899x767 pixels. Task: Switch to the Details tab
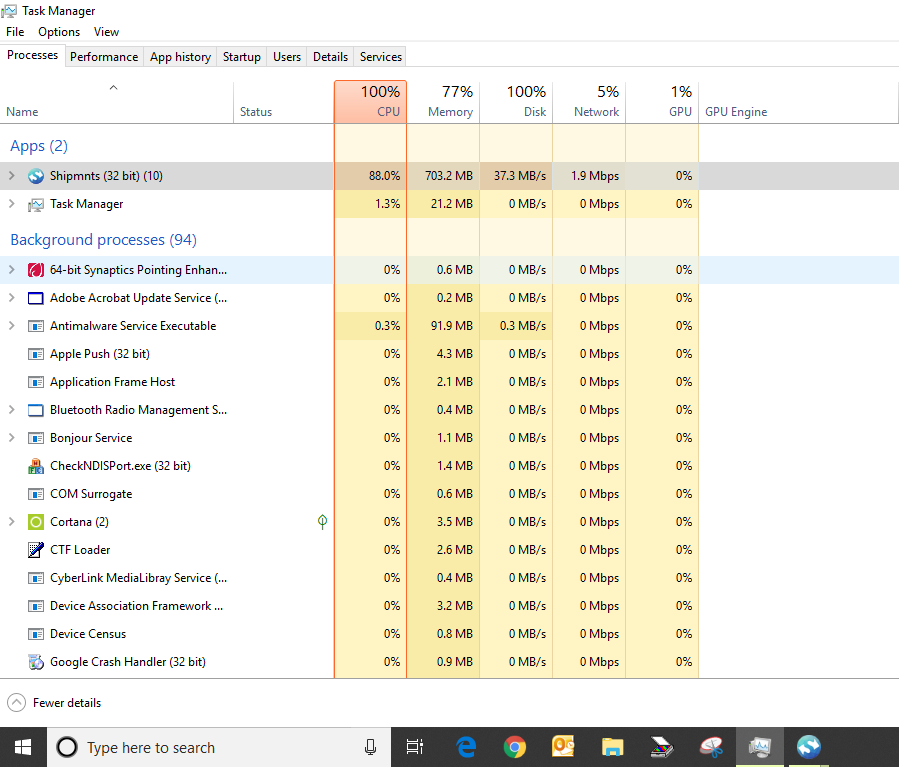(330, 57)
